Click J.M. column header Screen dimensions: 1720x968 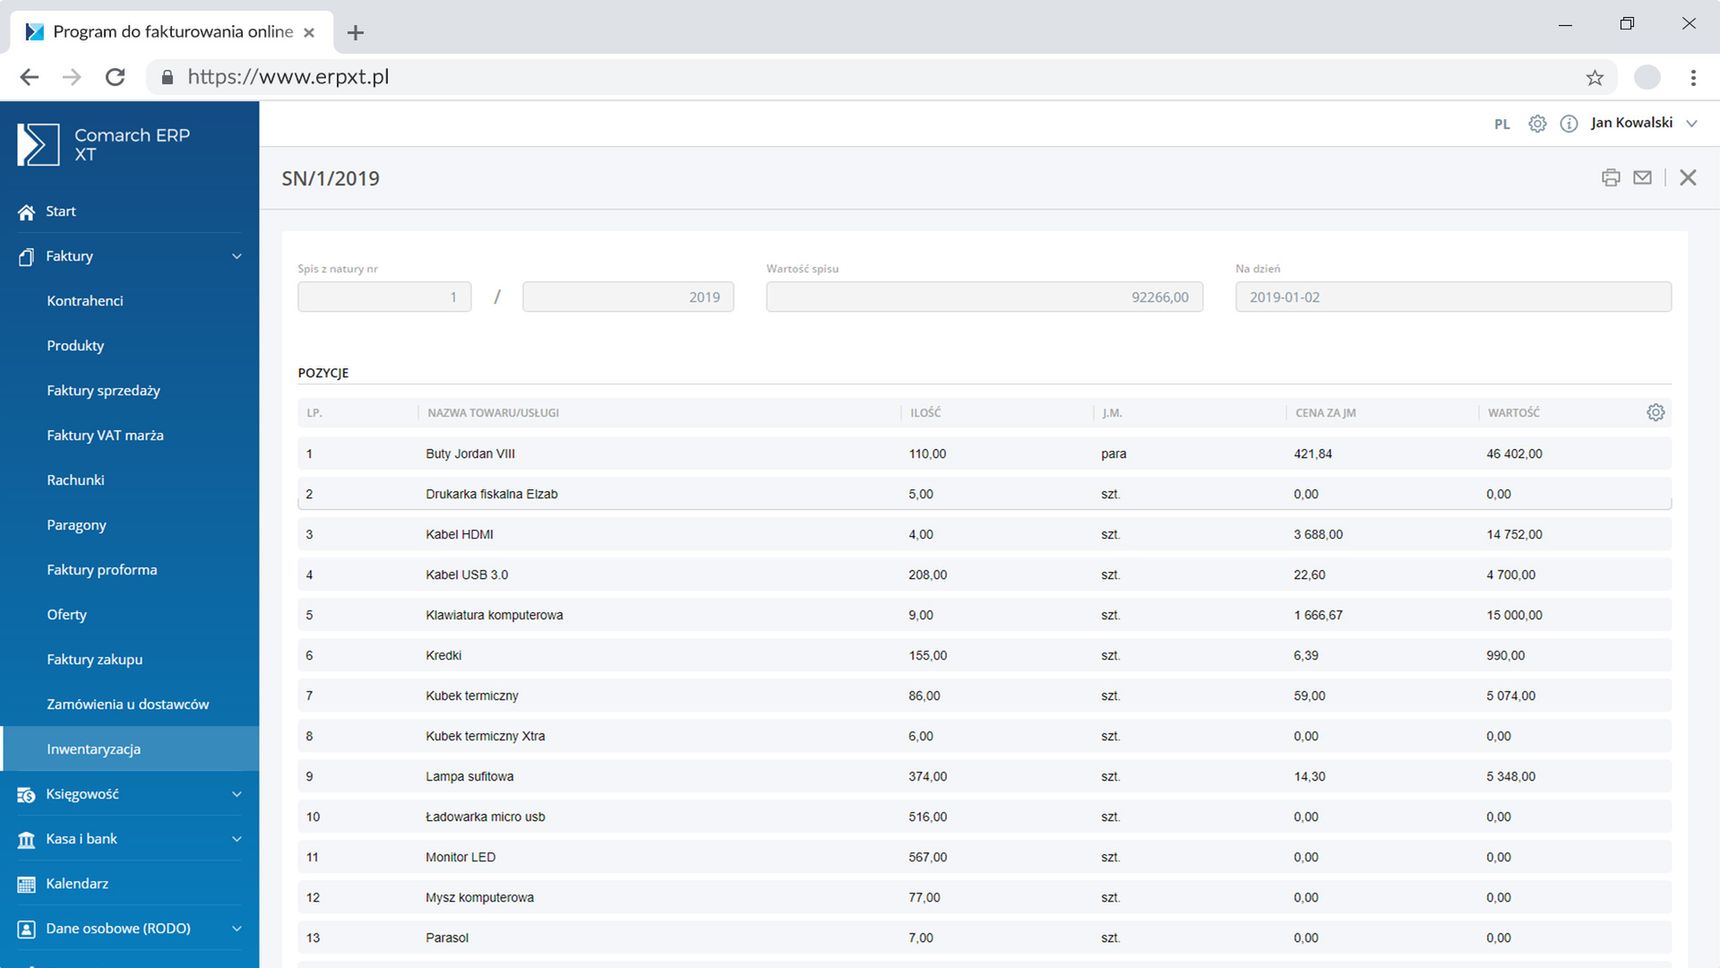coord(1112,413)
